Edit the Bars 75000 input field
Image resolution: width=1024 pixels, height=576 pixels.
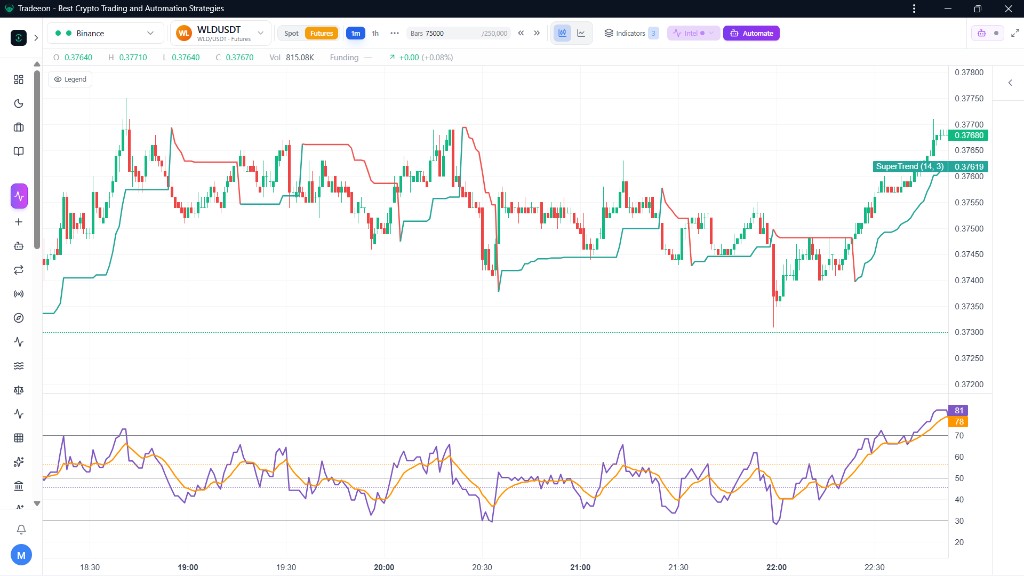click(458, 33)
